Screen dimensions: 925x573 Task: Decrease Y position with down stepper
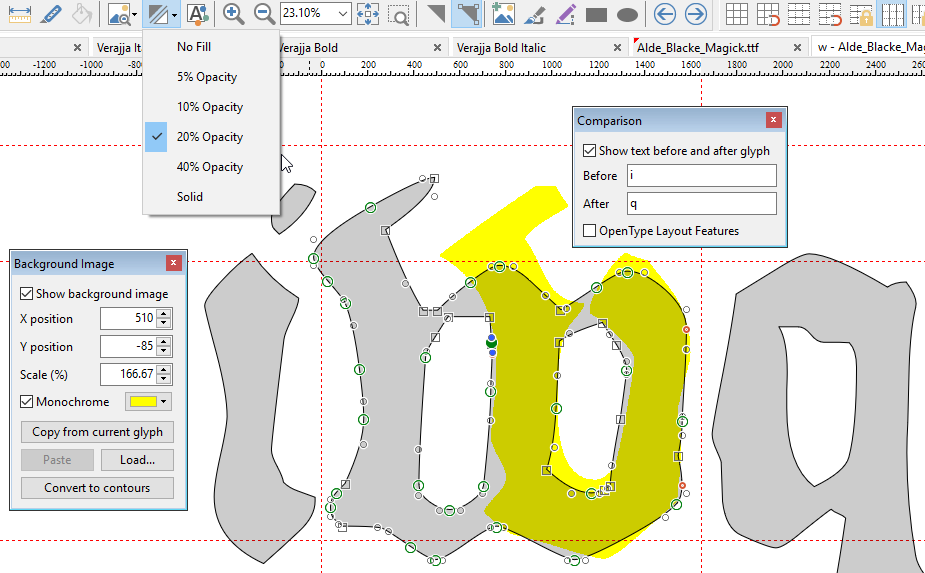click(x=165, y=352)
